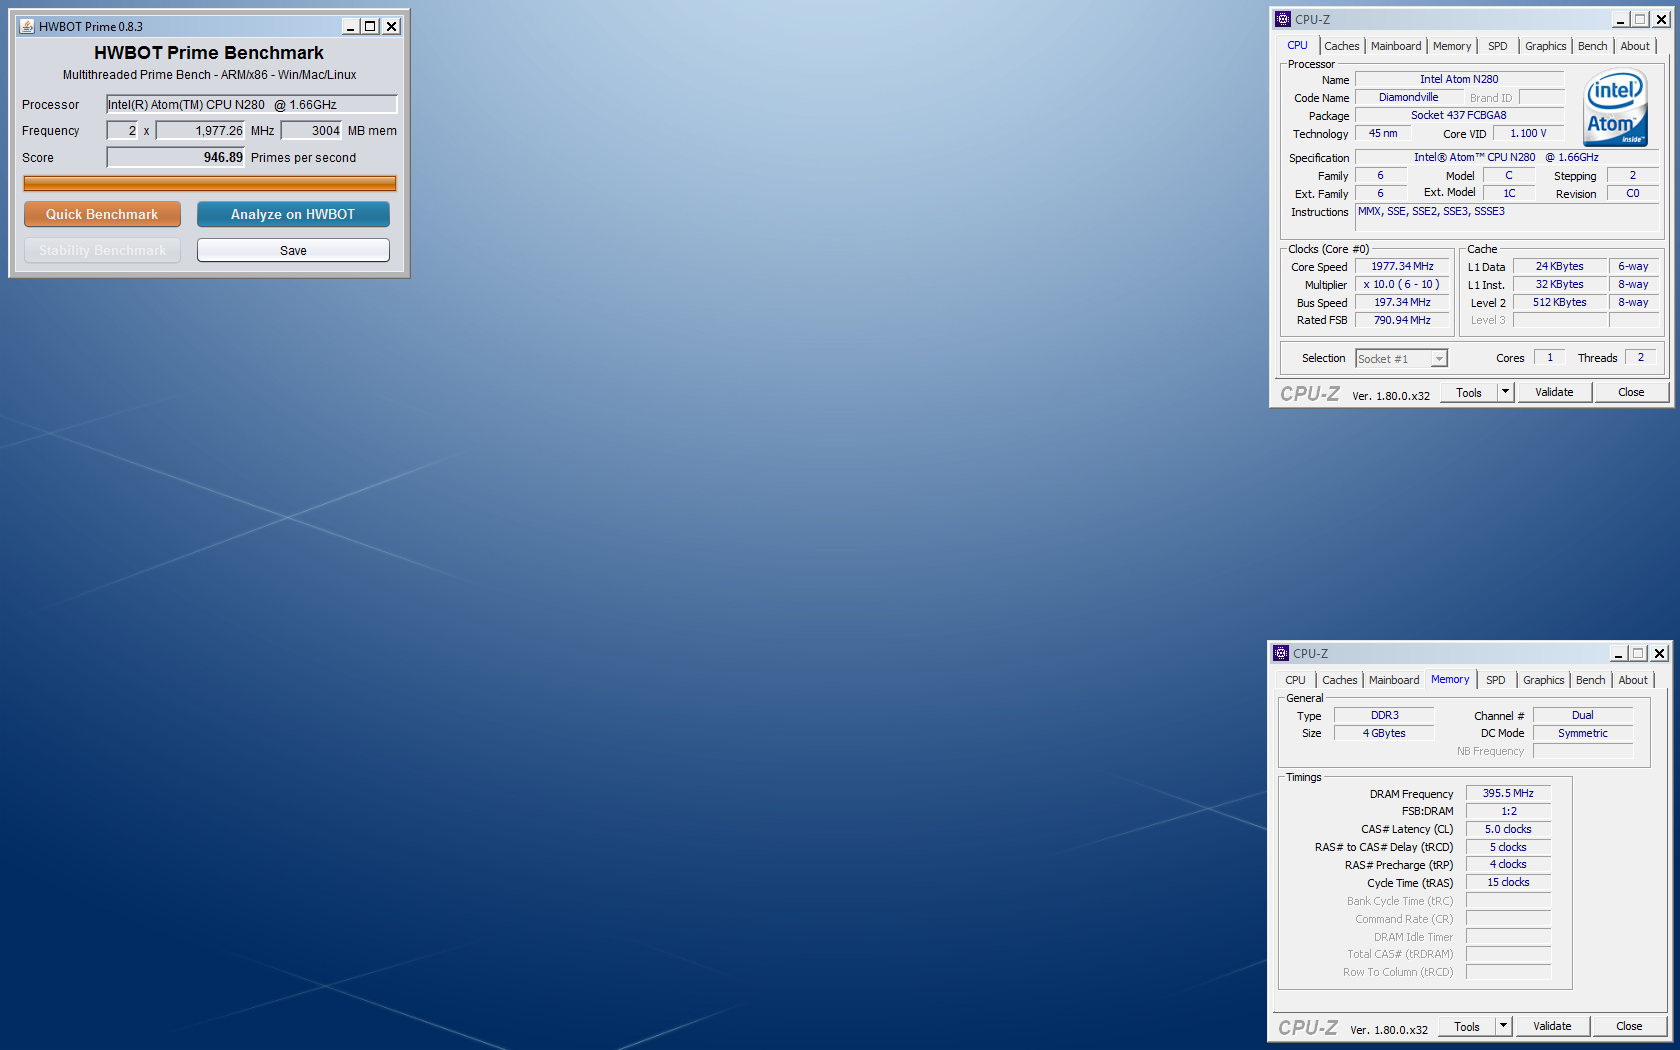Switch to Caches tab in top CPU-Z
Image resolution: width=1680 pixels, height=1050 pixels.
(x=1342, y=46)
